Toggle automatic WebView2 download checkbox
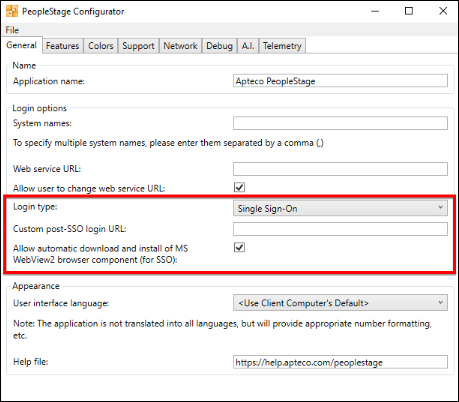 [239, 247]
